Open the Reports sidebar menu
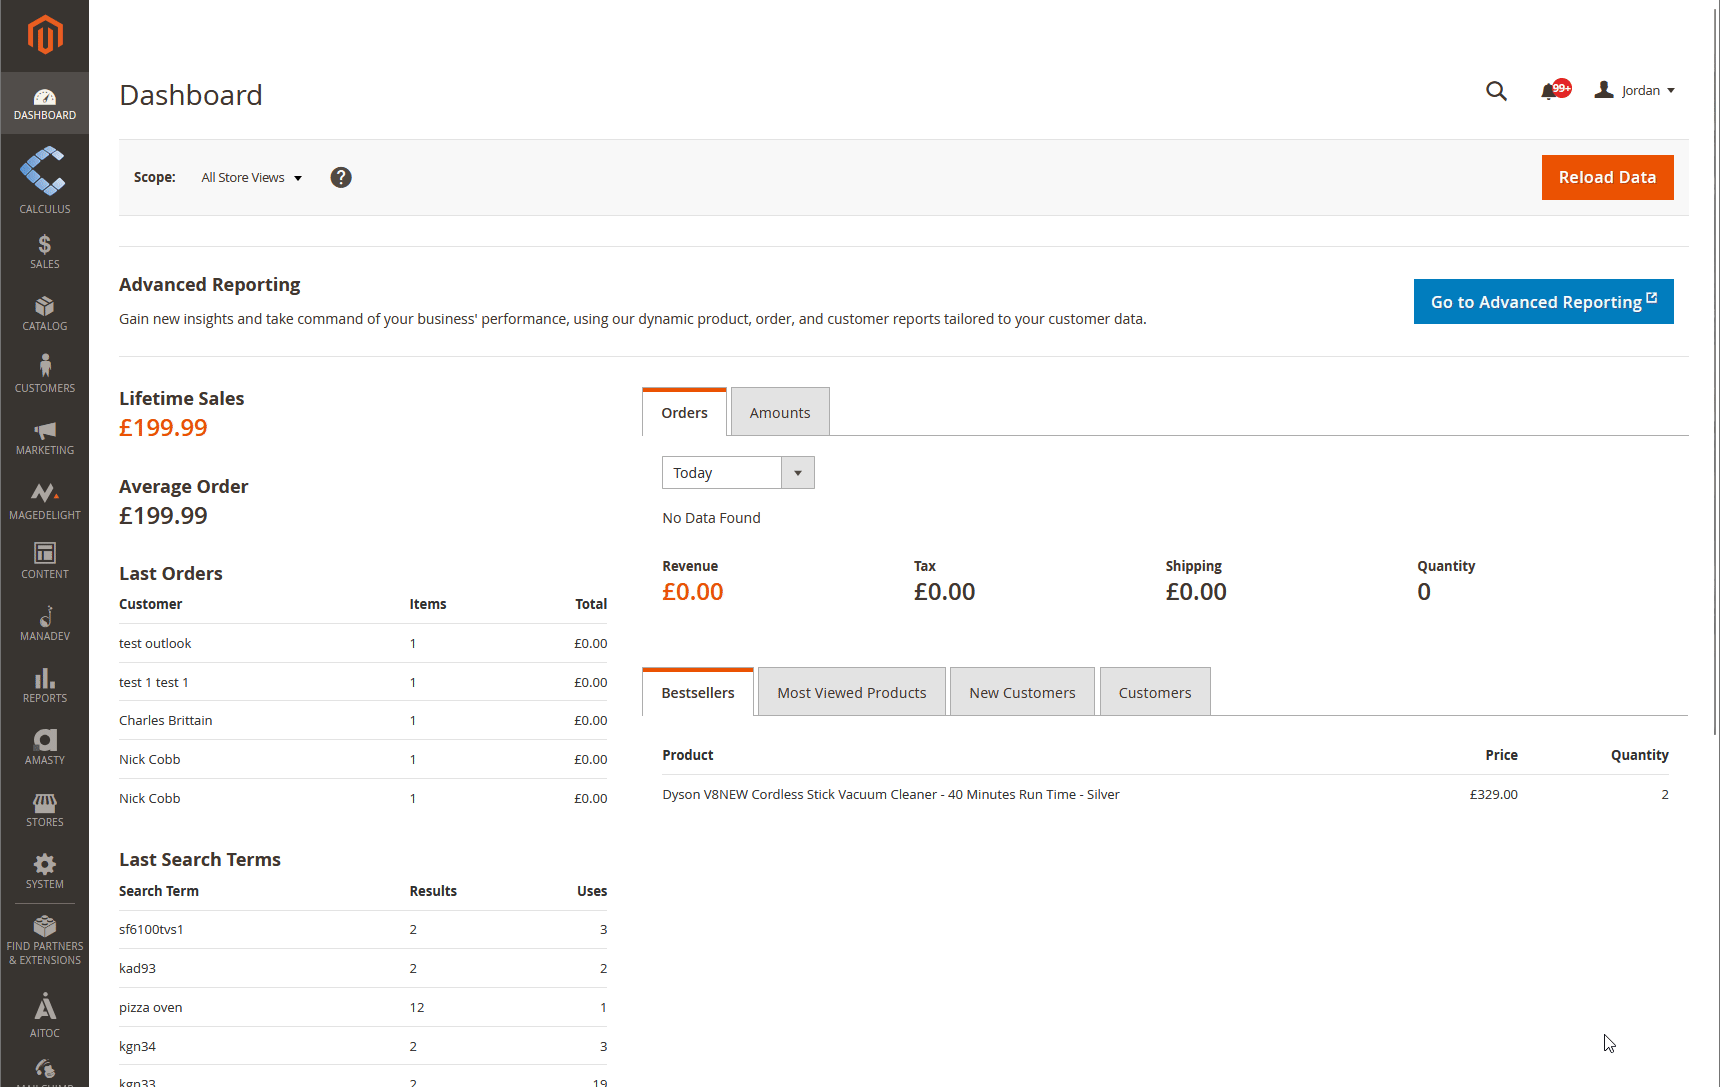 pos(45,685)
